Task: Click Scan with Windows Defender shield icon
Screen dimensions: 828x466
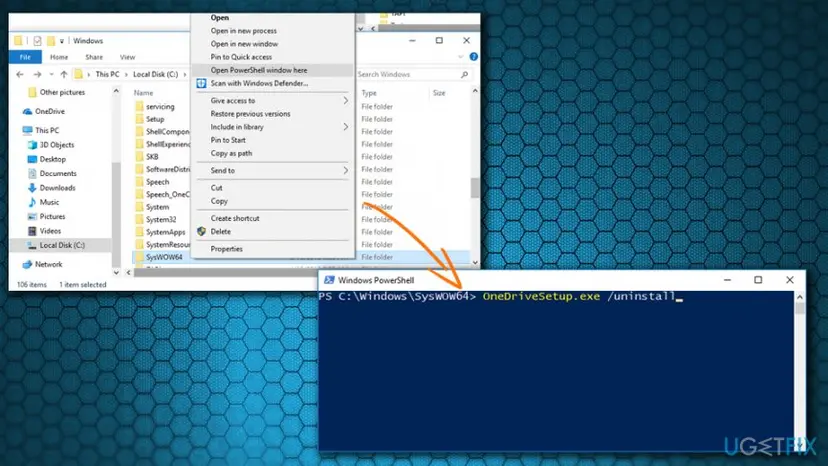Action: [201, 83]
